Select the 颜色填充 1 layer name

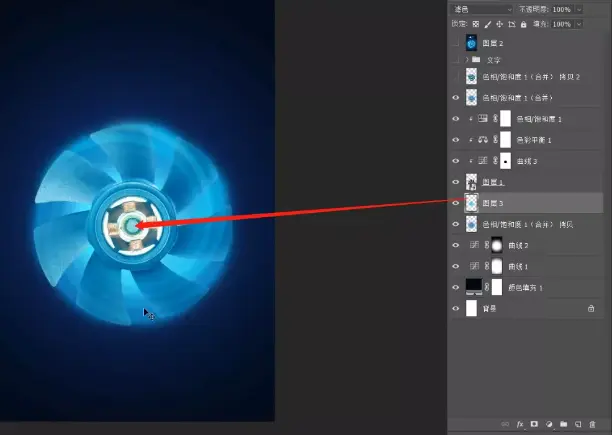point(525,288)
